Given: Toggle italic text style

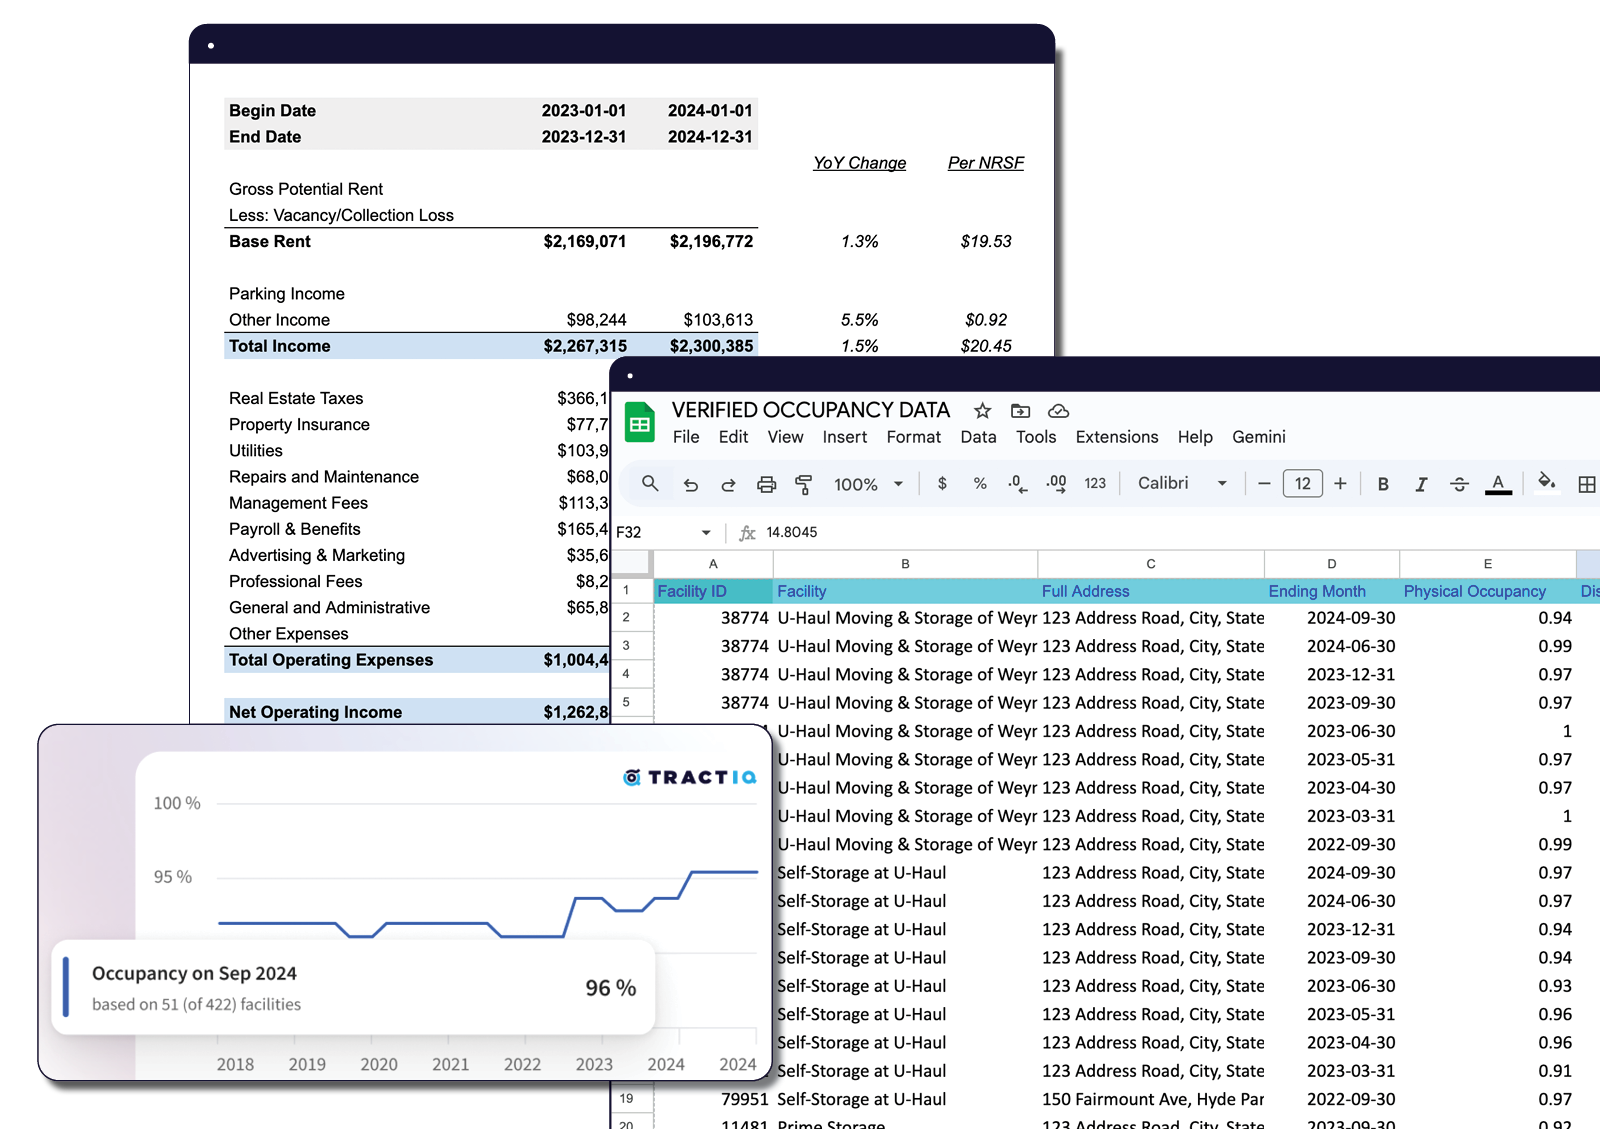Looking at the screenshot, I should (1421, 484).
